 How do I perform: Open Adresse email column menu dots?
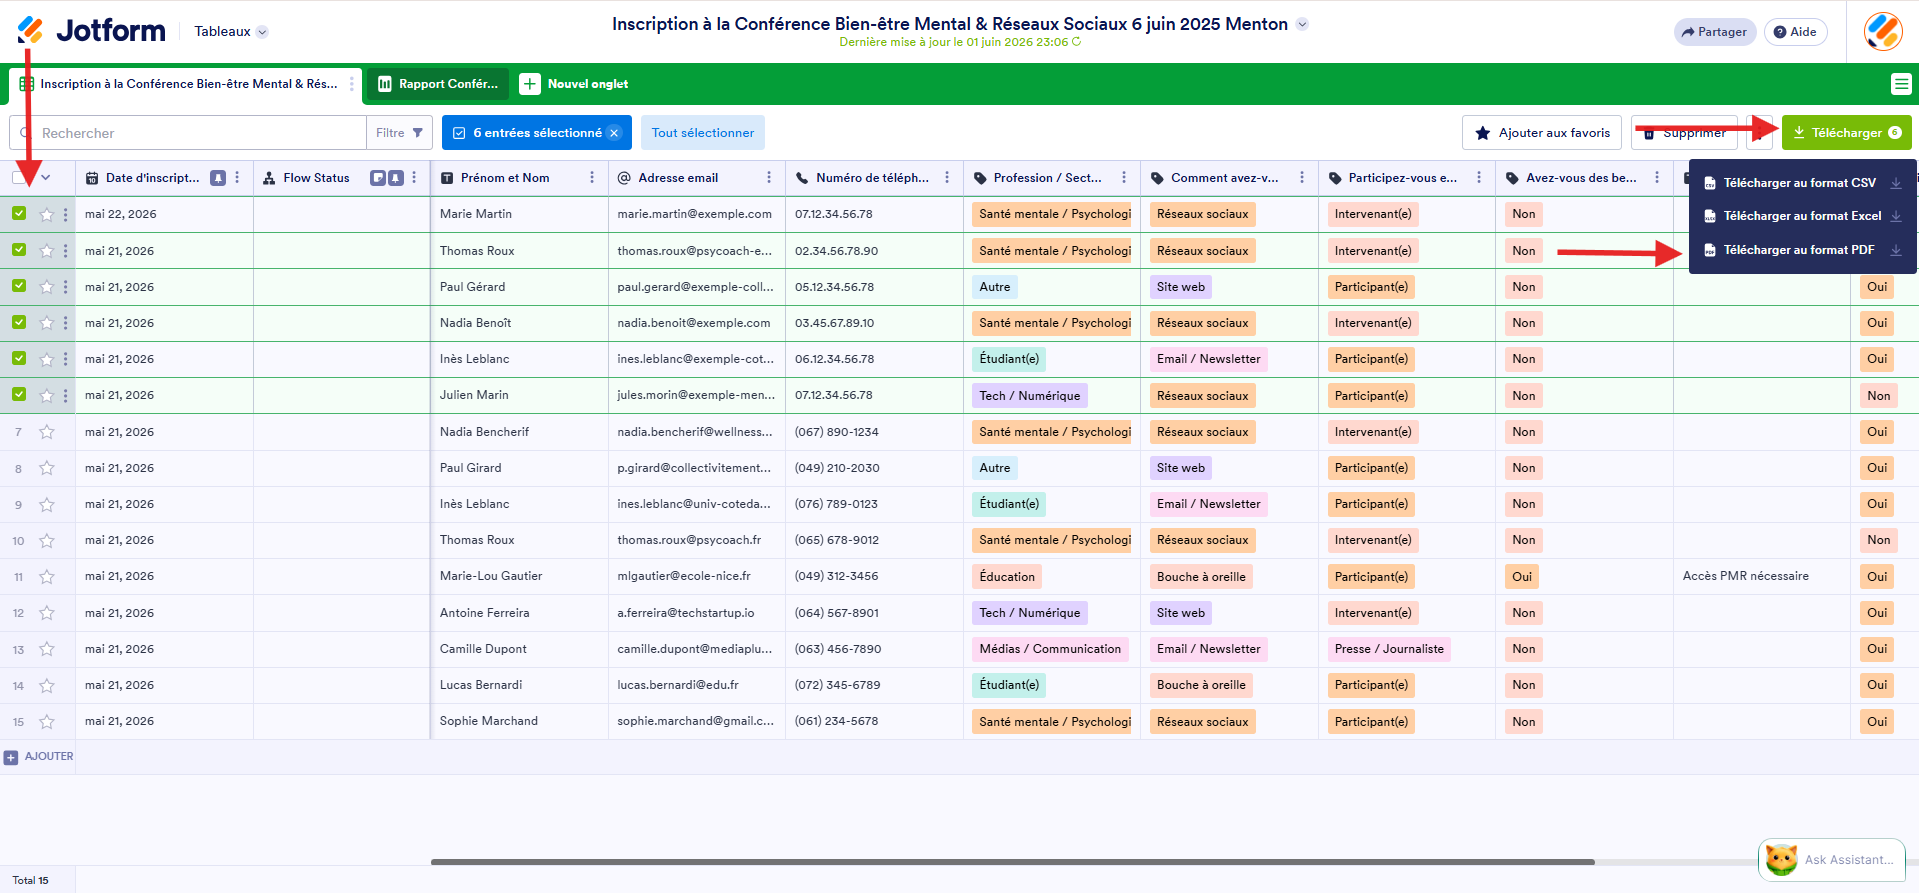click(769, 178)
